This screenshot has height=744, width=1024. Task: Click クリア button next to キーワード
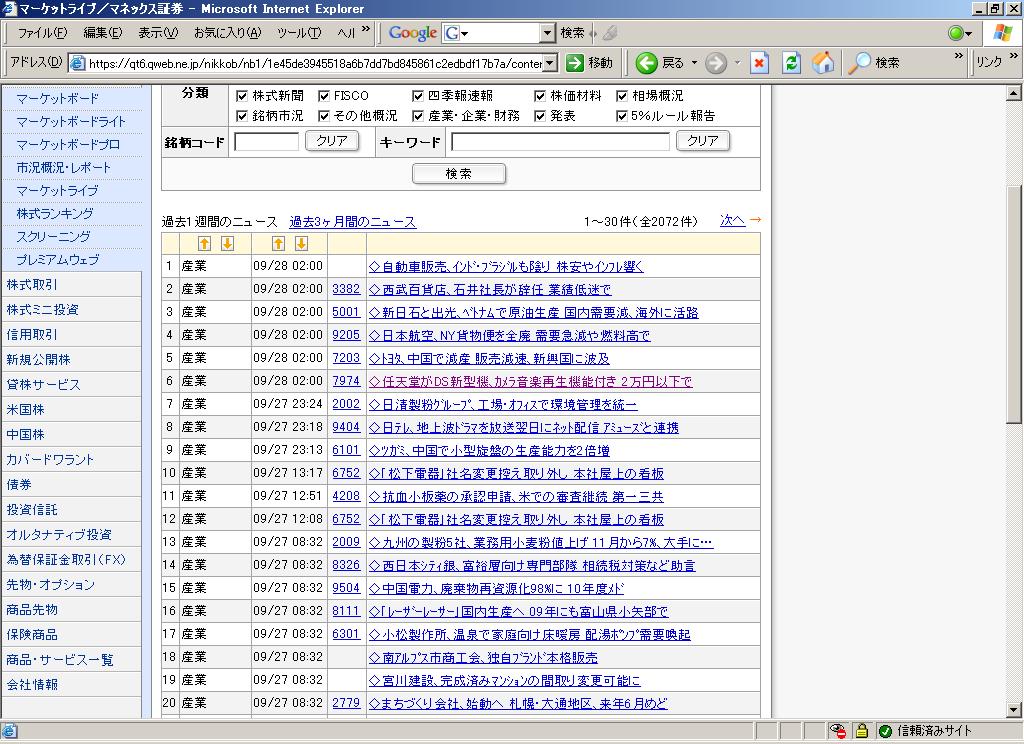coord(703,141)
